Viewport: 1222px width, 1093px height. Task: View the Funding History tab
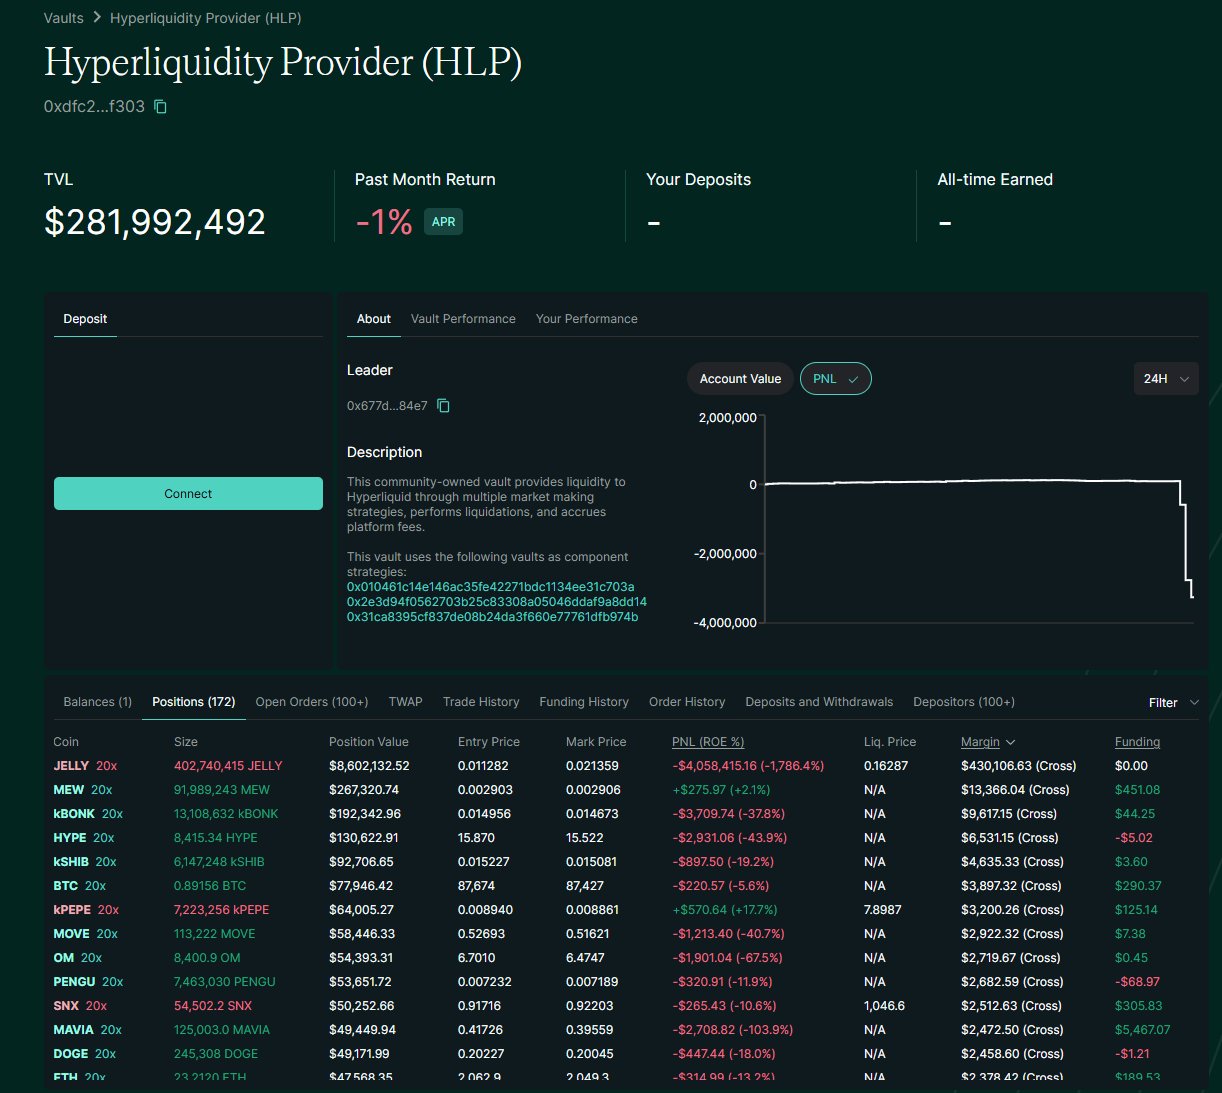click(x=584, y=702)
